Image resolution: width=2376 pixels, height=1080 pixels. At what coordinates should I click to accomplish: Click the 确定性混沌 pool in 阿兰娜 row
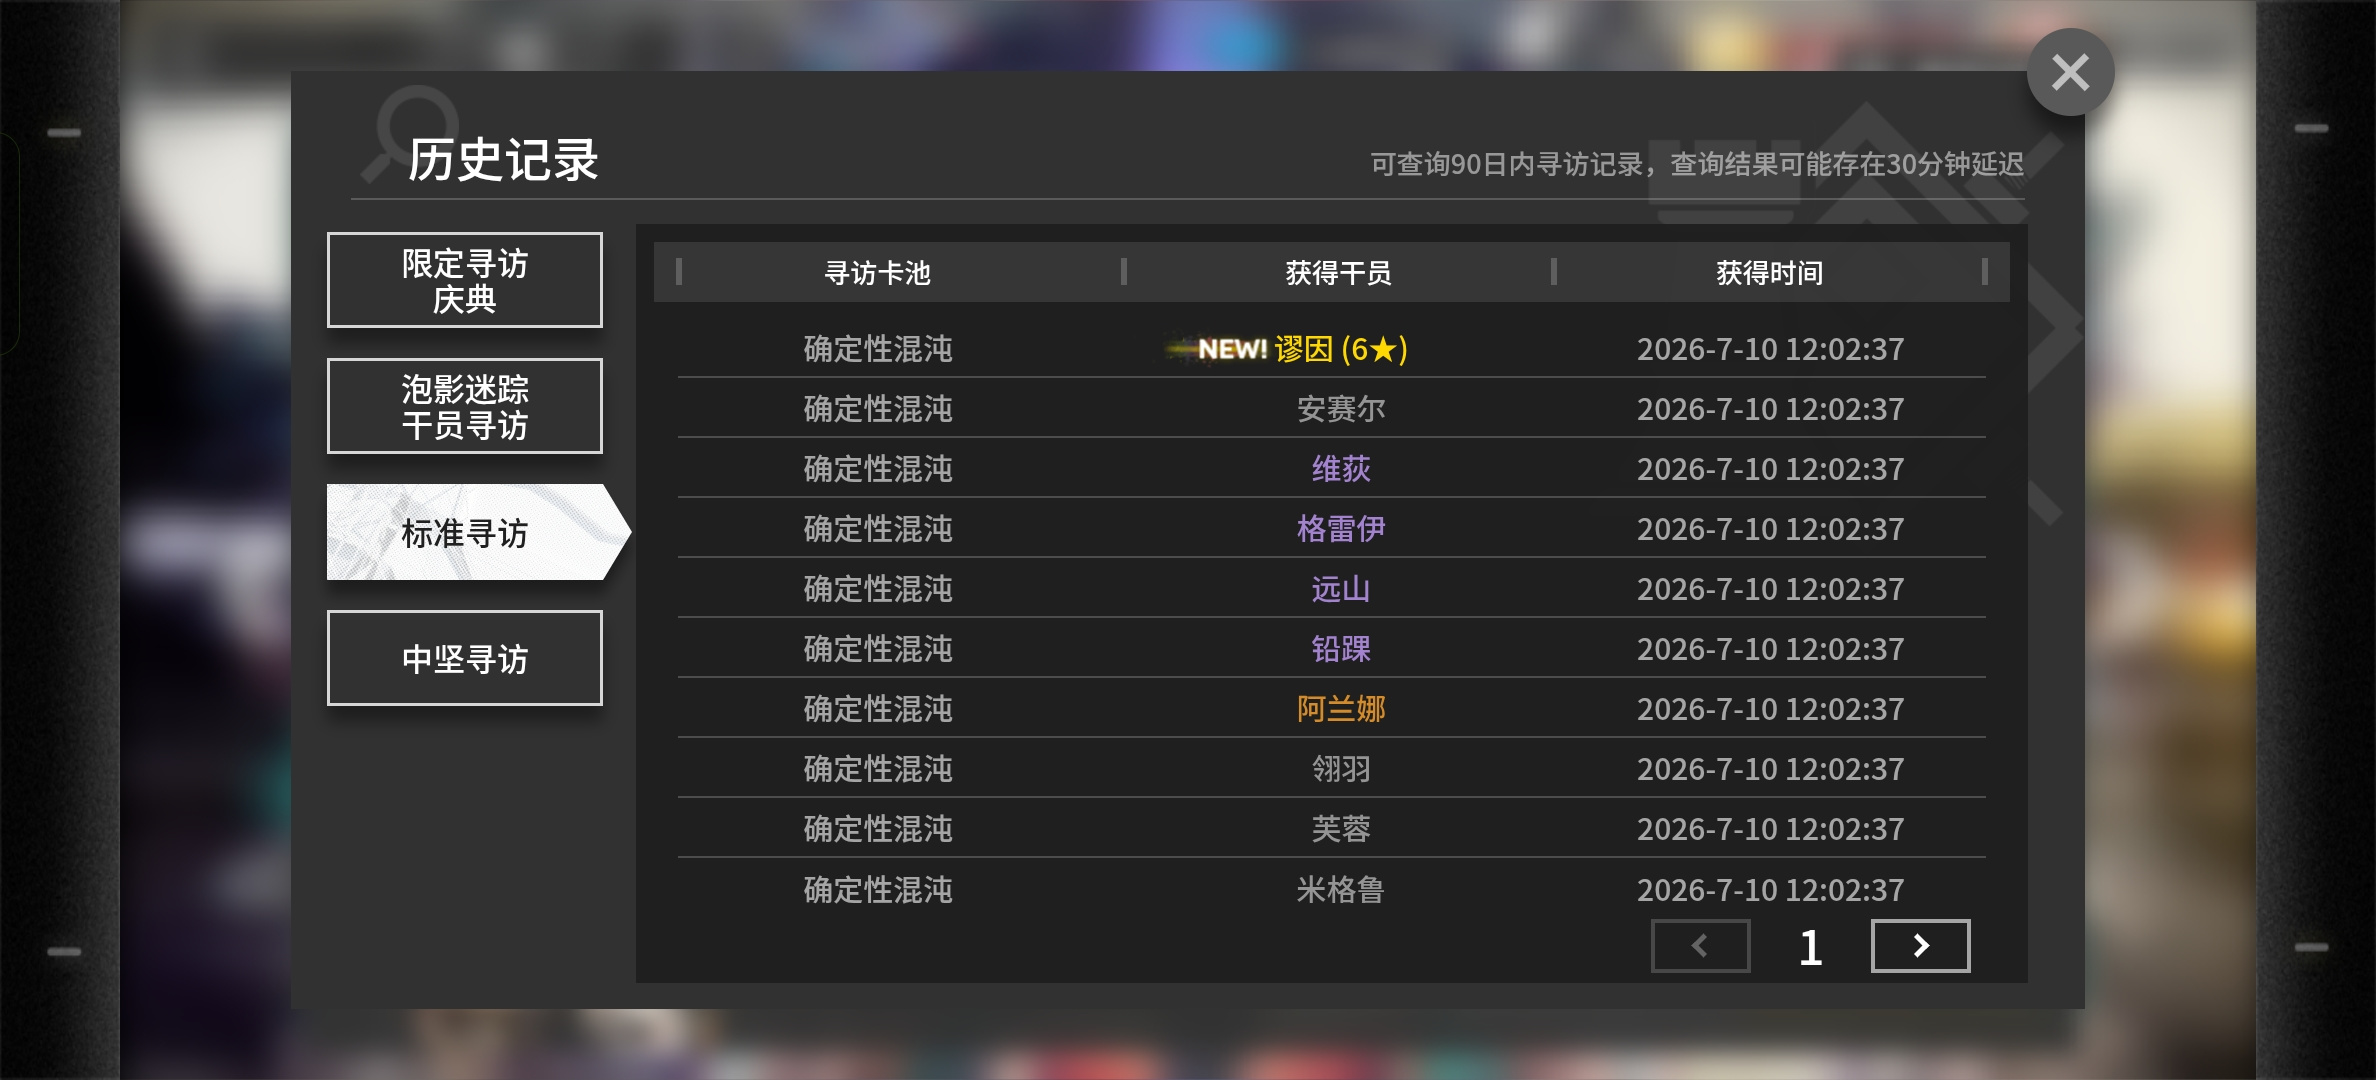click(x=878, y=709)
